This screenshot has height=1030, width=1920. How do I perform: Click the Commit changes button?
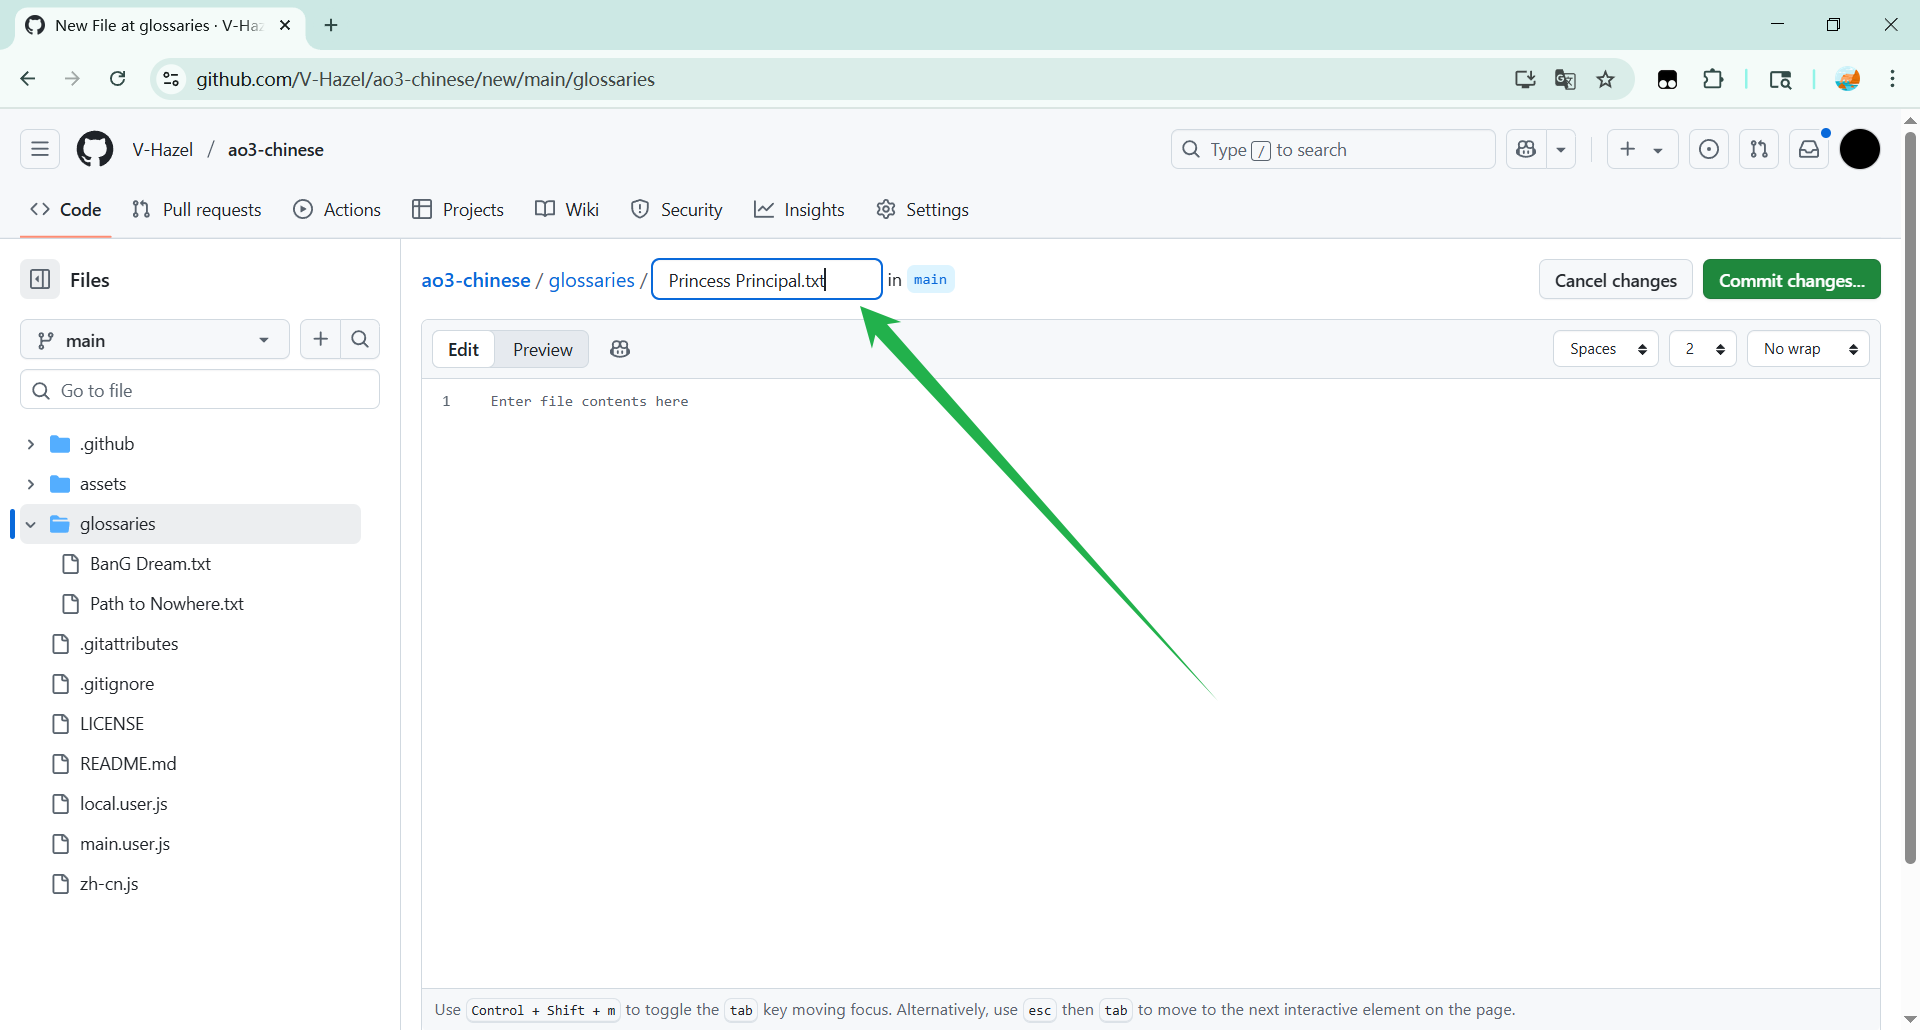[x=1791, y=280]
